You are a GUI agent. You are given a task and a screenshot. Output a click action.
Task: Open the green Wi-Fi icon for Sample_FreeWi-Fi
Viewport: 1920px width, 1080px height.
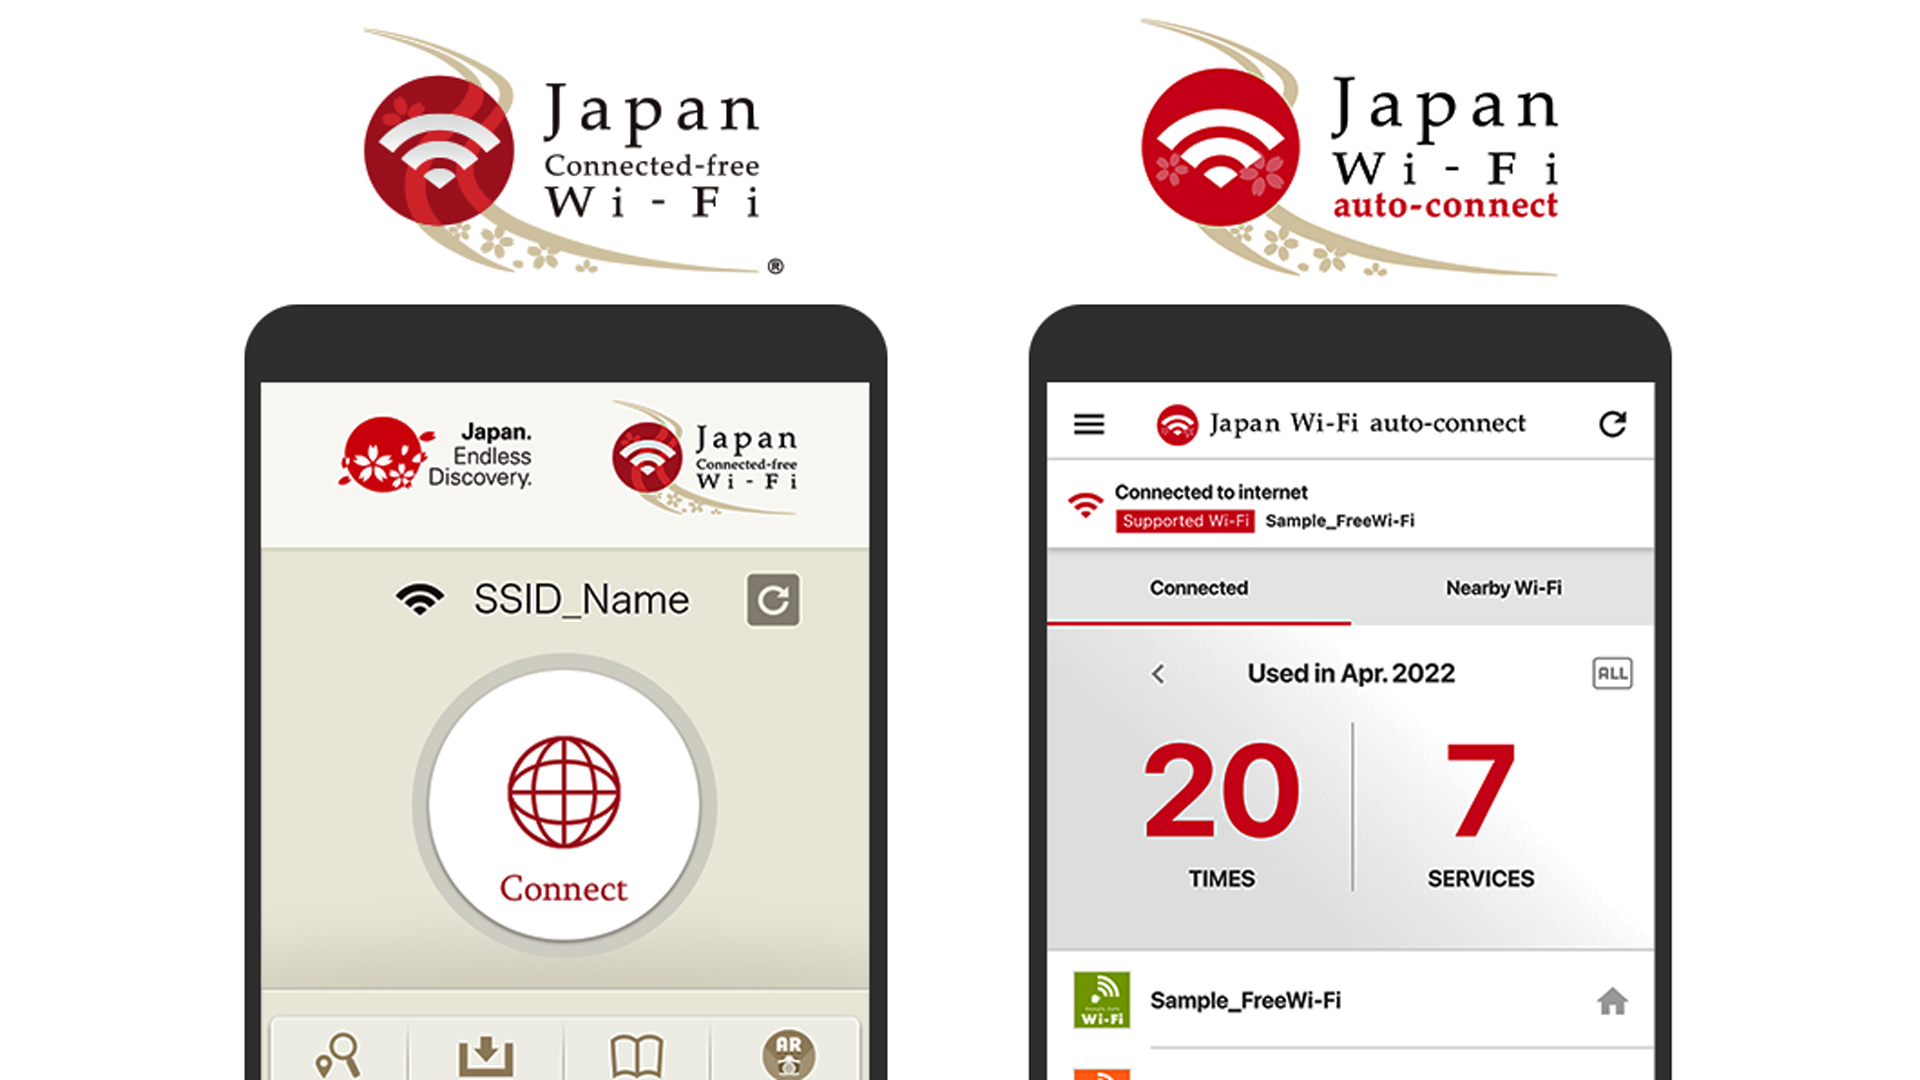[1102, 1000]
